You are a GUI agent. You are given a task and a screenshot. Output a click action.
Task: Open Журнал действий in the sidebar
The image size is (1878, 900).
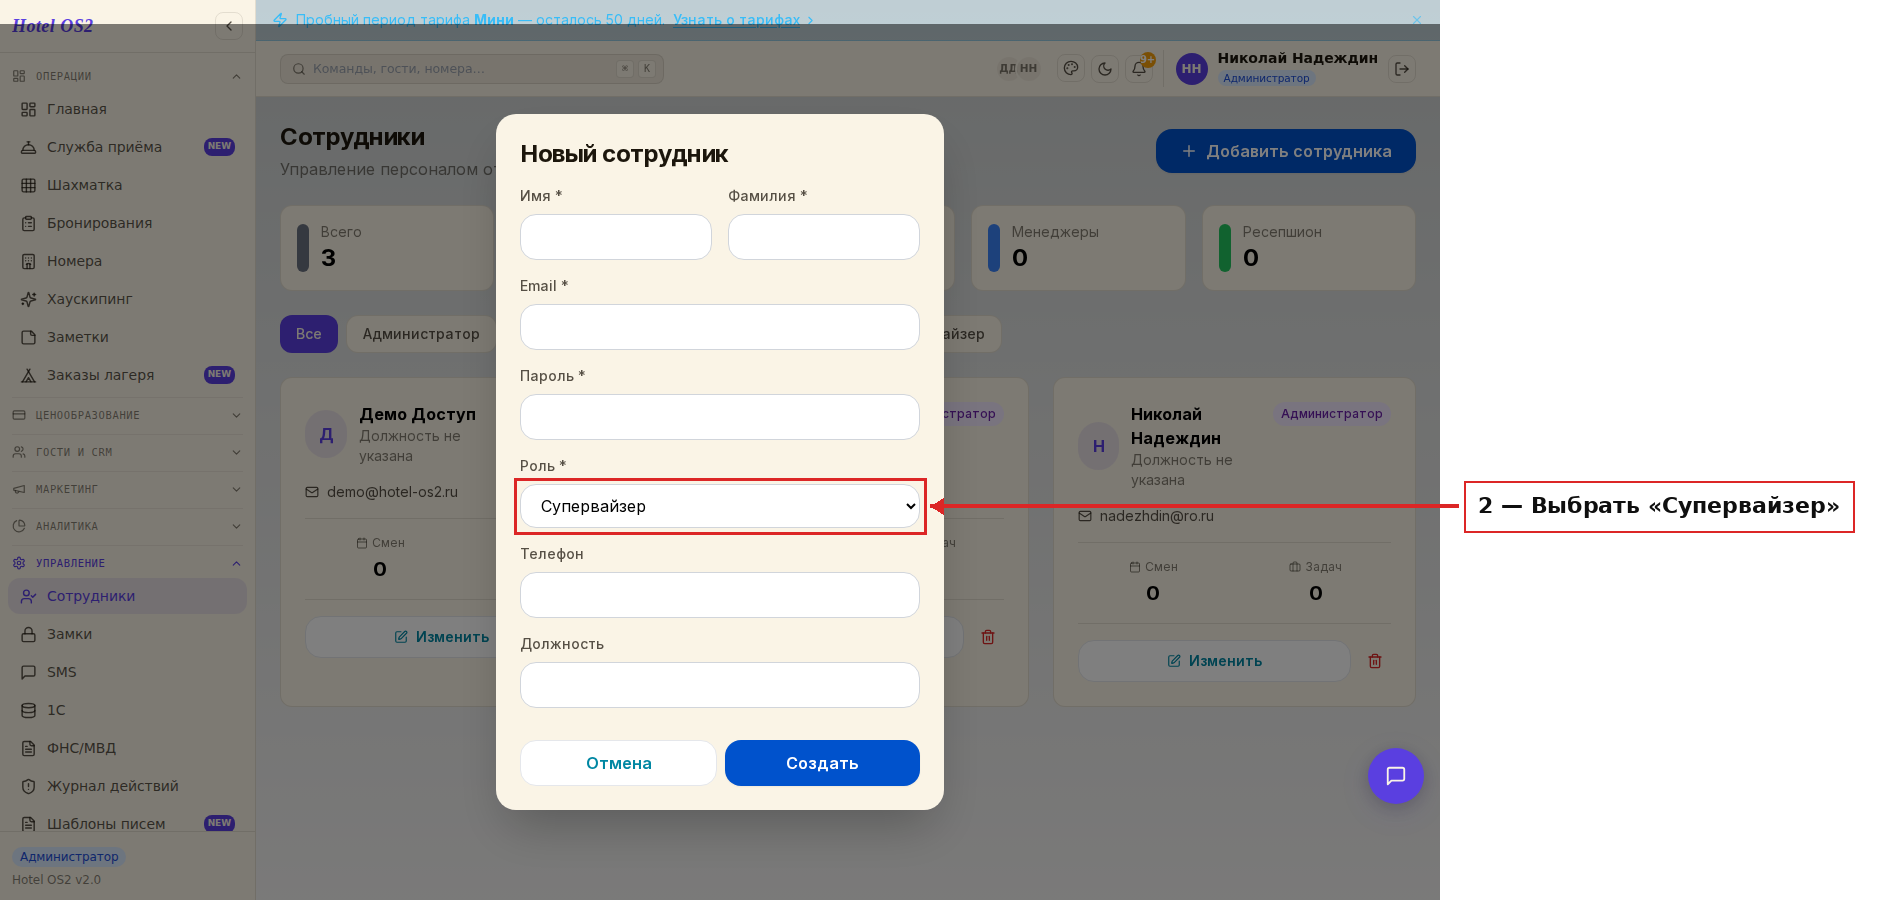[127, 786]
